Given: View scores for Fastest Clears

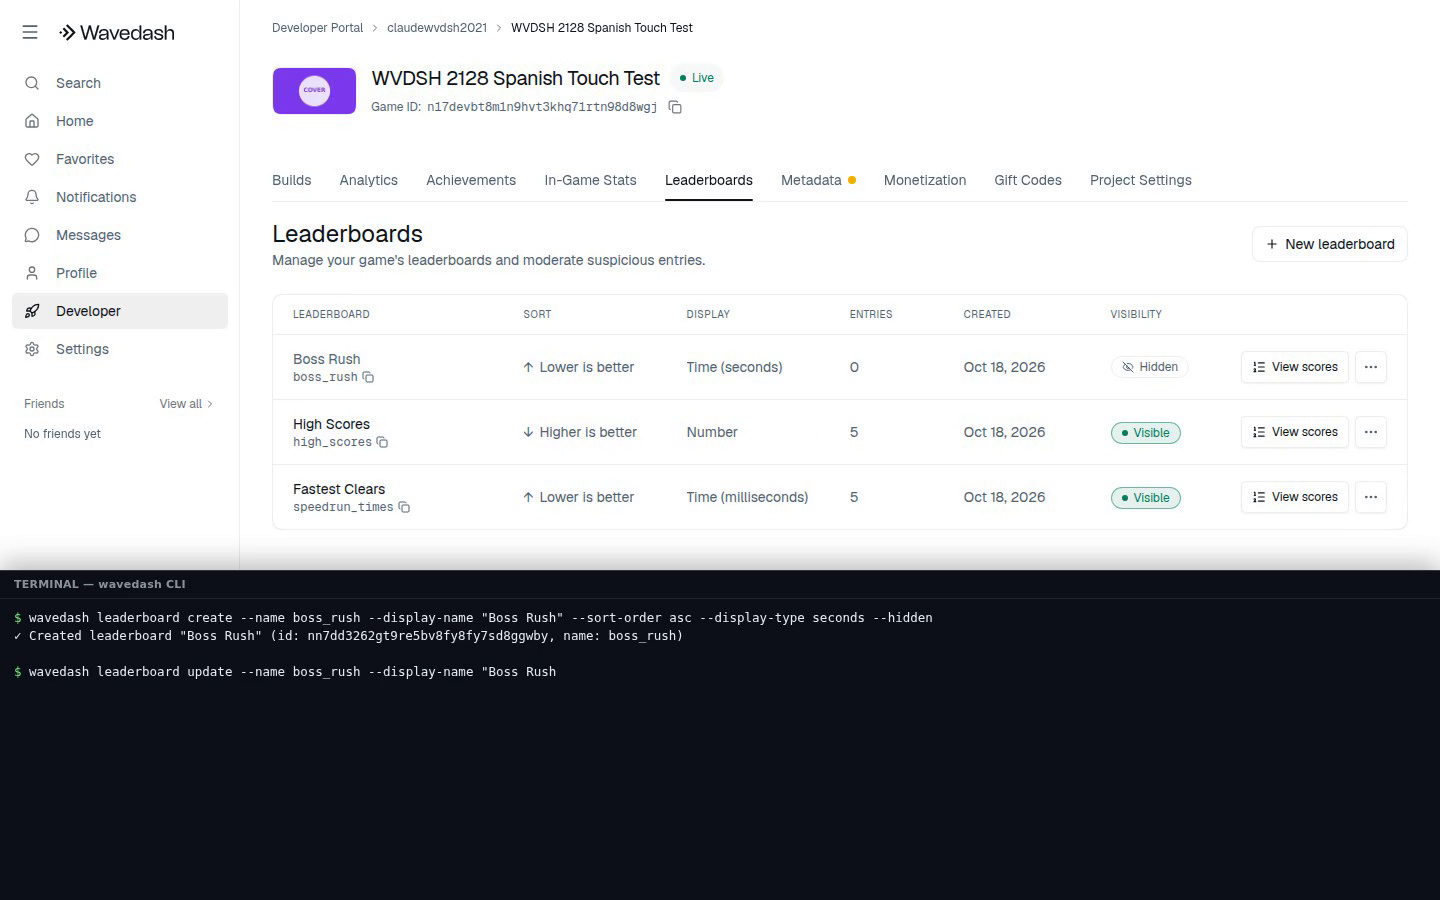Looking at the screenshot, I should click(x=1295, y=497).
